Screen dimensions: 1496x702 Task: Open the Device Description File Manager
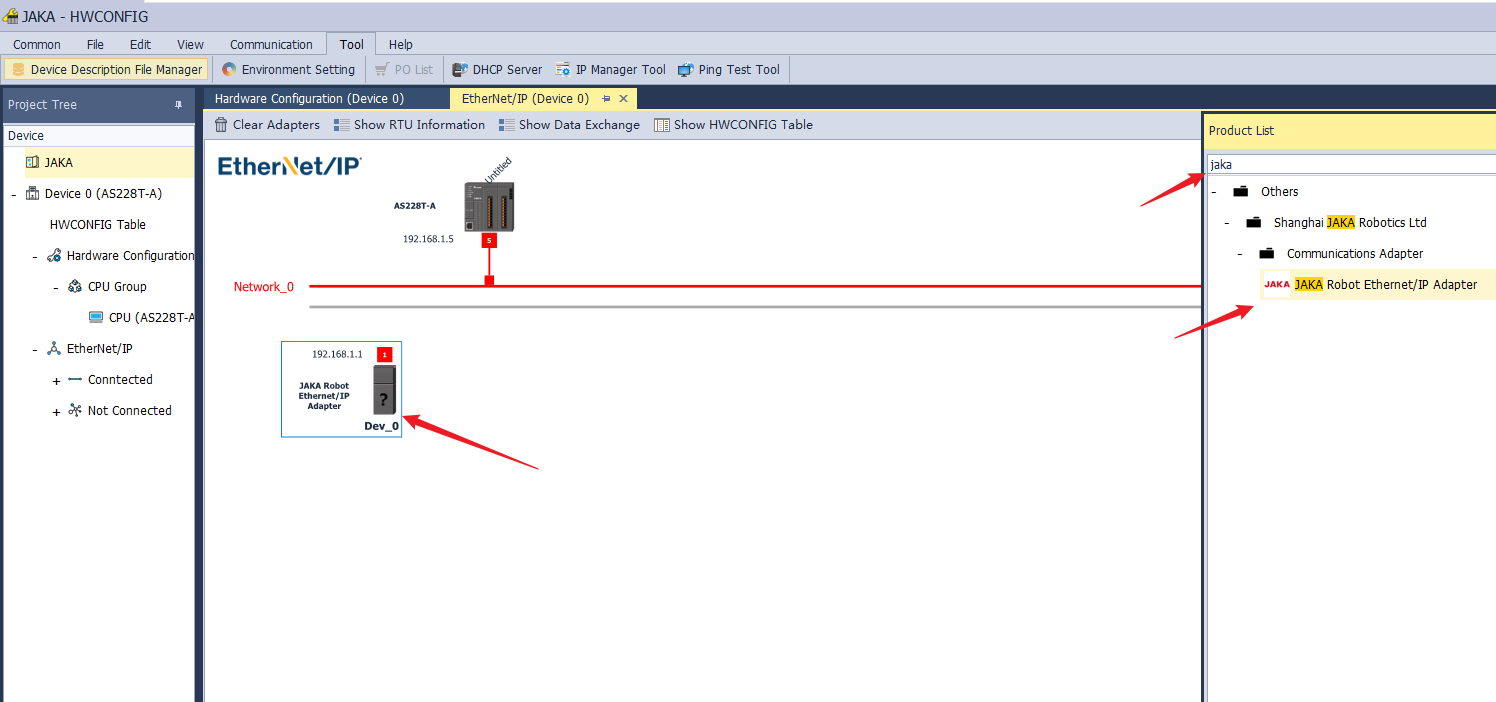click(x=107, y=70)
